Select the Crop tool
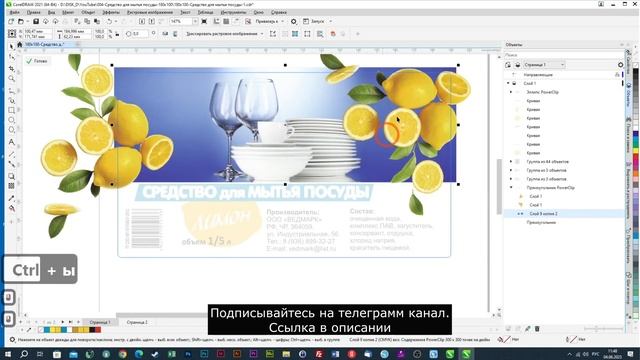This screenshot has height=360, width=640. (x=11, y=68)
